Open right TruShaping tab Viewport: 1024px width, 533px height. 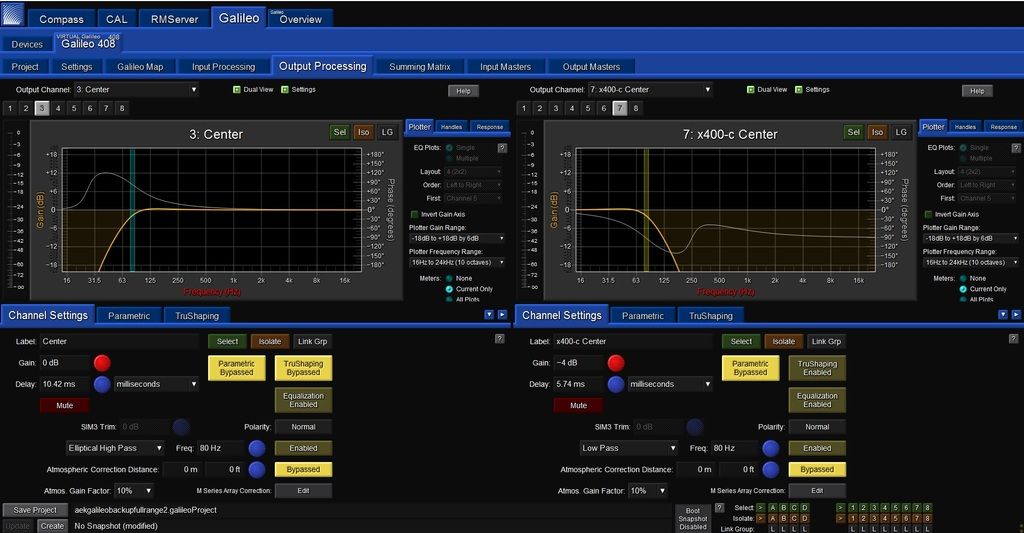point(711,315)
